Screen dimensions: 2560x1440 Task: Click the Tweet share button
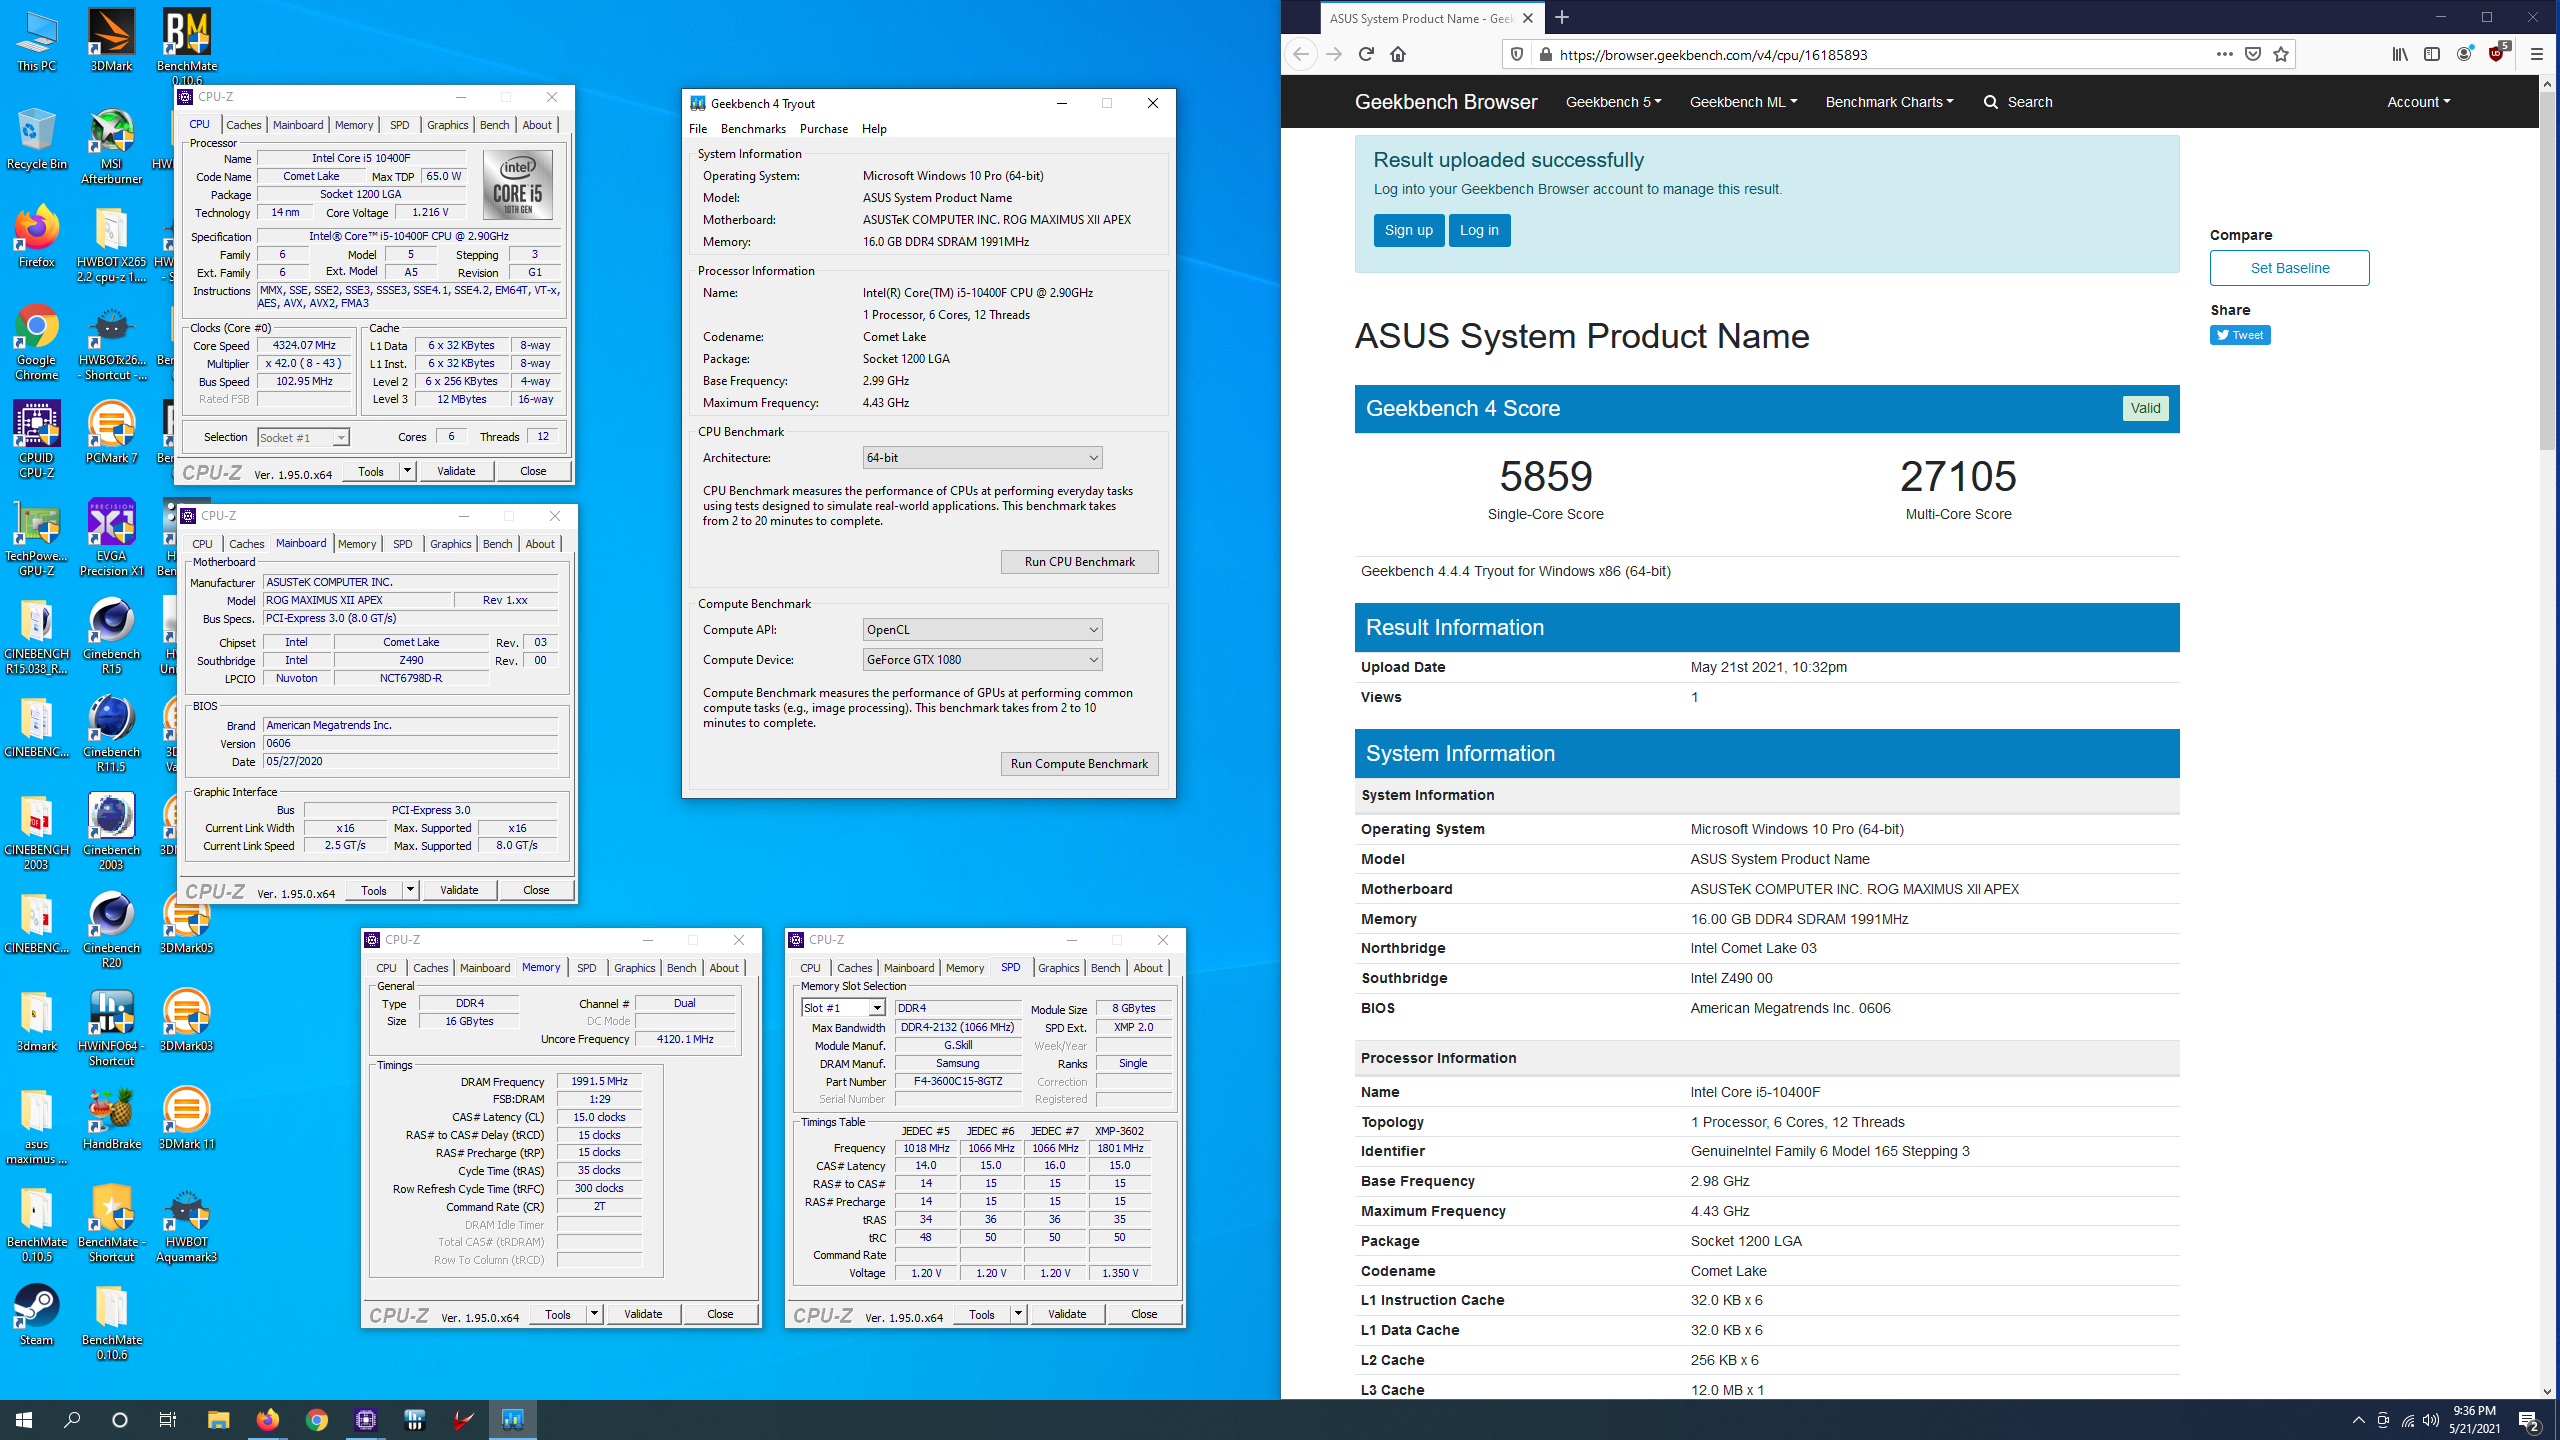[x=2239, y=335]
